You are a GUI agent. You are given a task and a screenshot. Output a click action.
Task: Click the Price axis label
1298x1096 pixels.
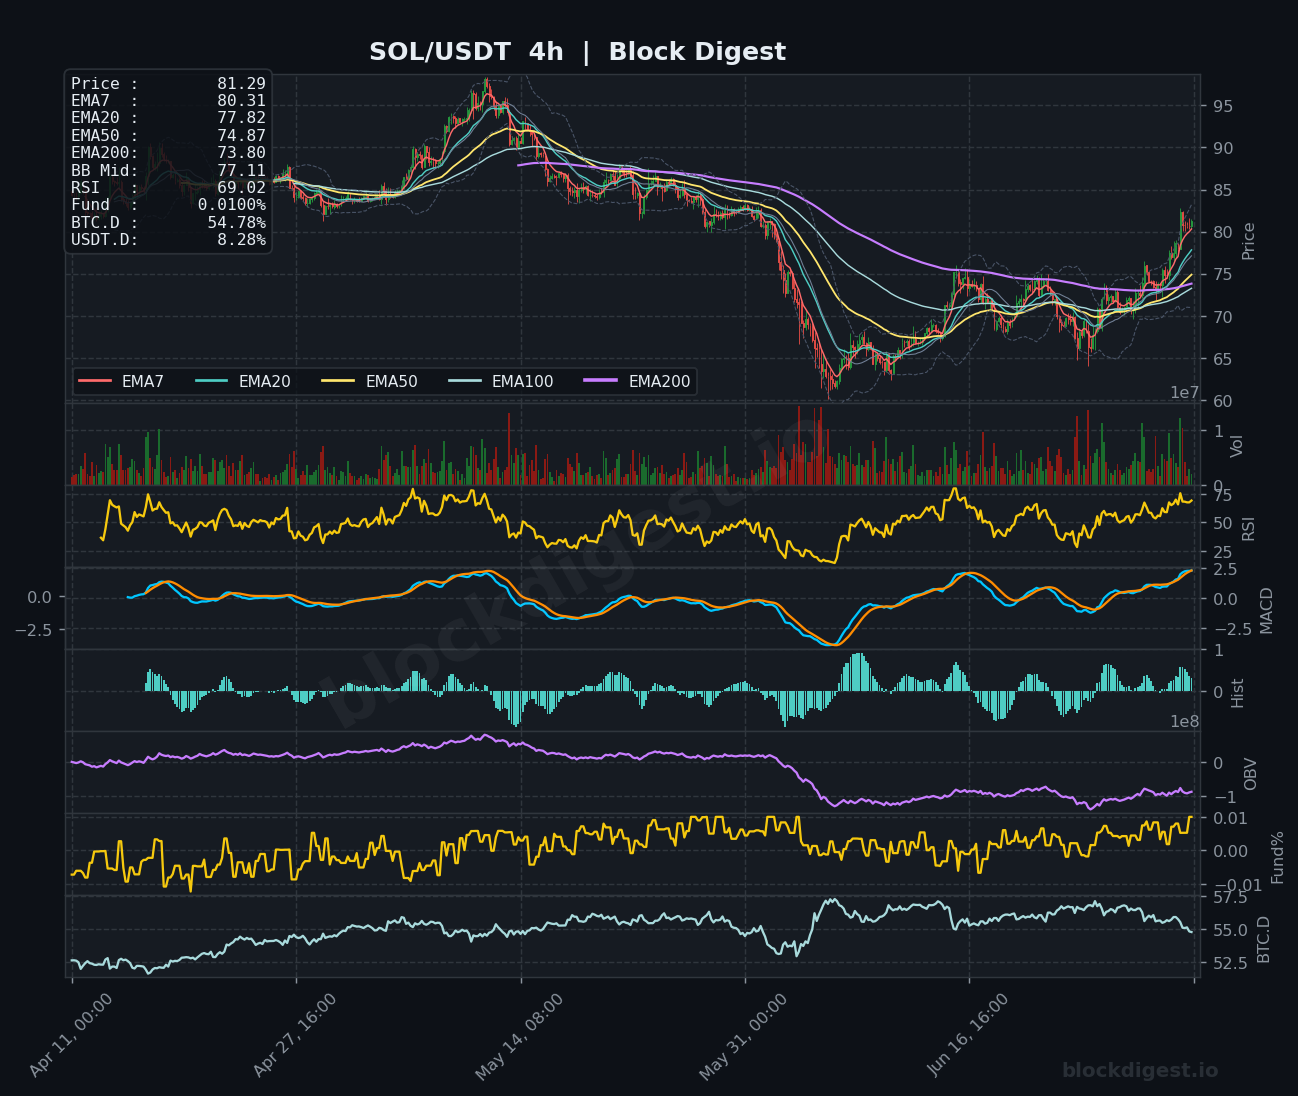click(x=1248, y=241)
